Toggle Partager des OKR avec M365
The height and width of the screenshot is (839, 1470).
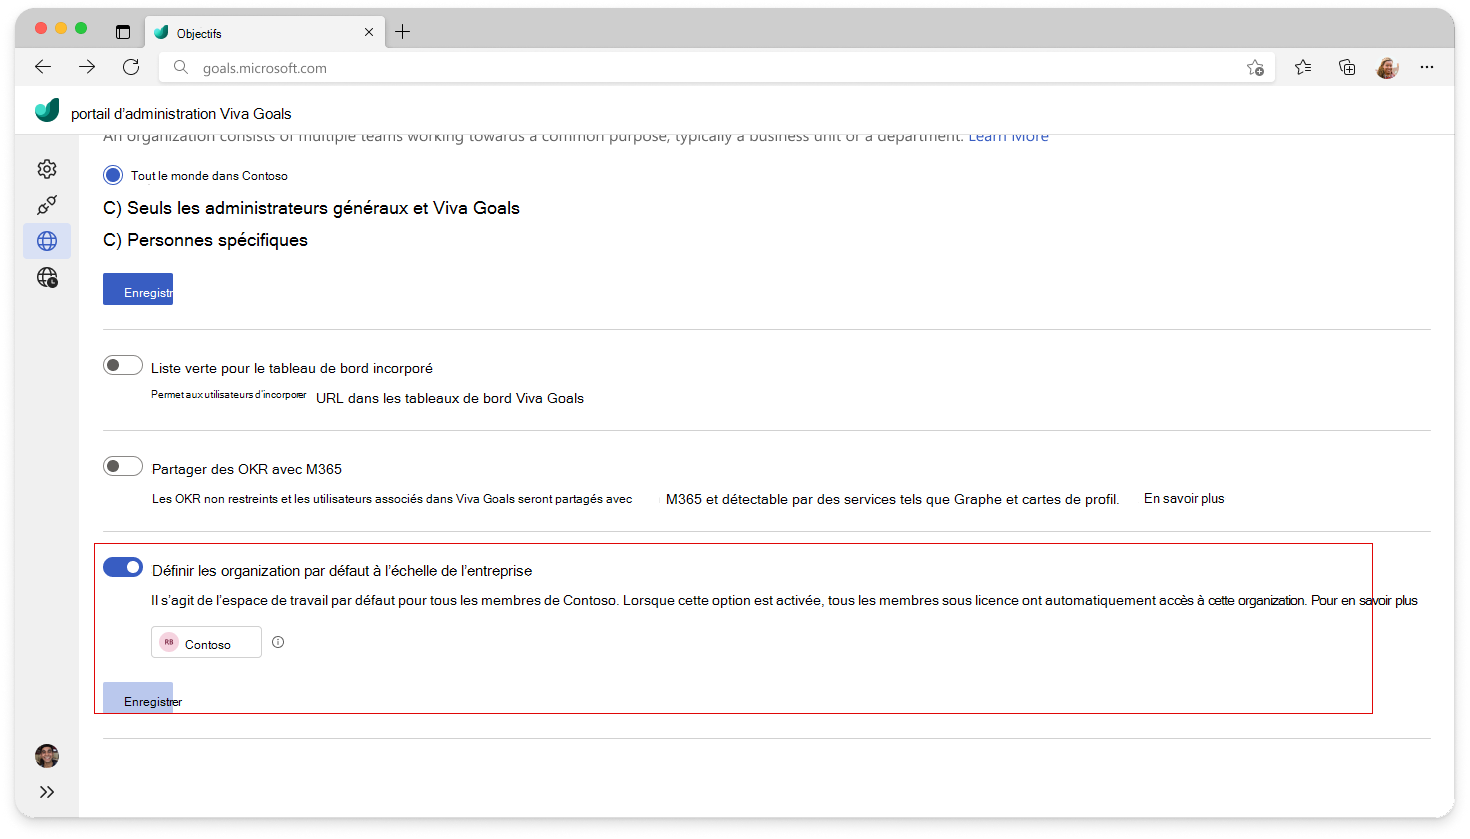(x=123, y=466)
